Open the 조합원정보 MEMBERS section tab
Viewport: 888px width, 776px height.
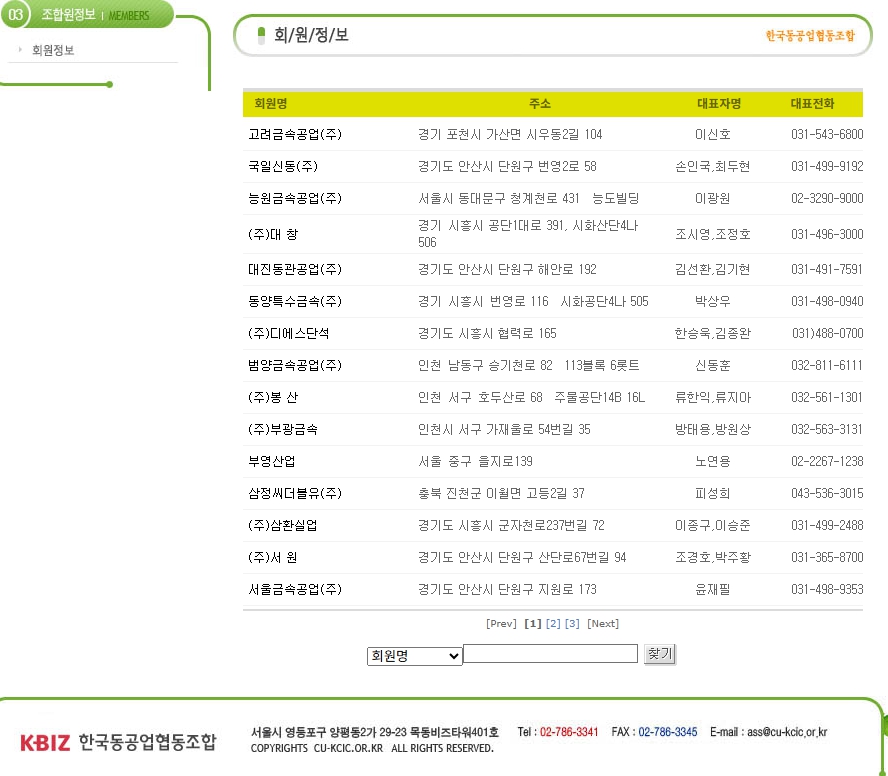pyautogui.click(x=95, y=15)
